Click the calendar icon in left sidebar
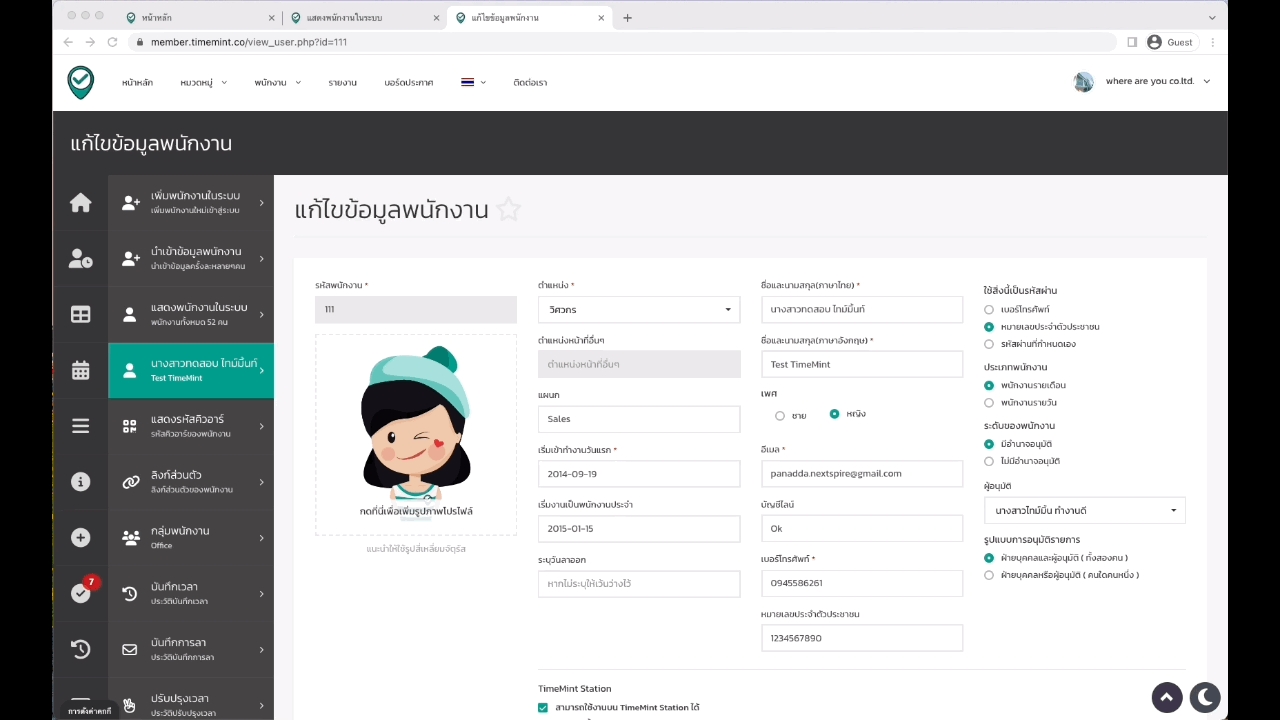This screenshot has height=720, width=1280. 81,370
